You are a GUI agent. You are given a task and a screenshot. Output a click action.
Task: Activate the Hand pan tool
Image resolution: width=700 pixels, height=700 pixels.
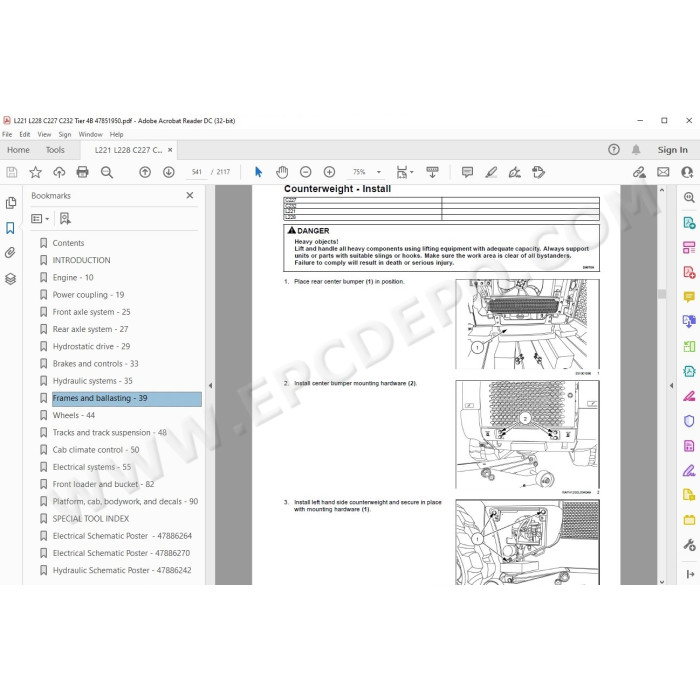(x=282, y=172)
